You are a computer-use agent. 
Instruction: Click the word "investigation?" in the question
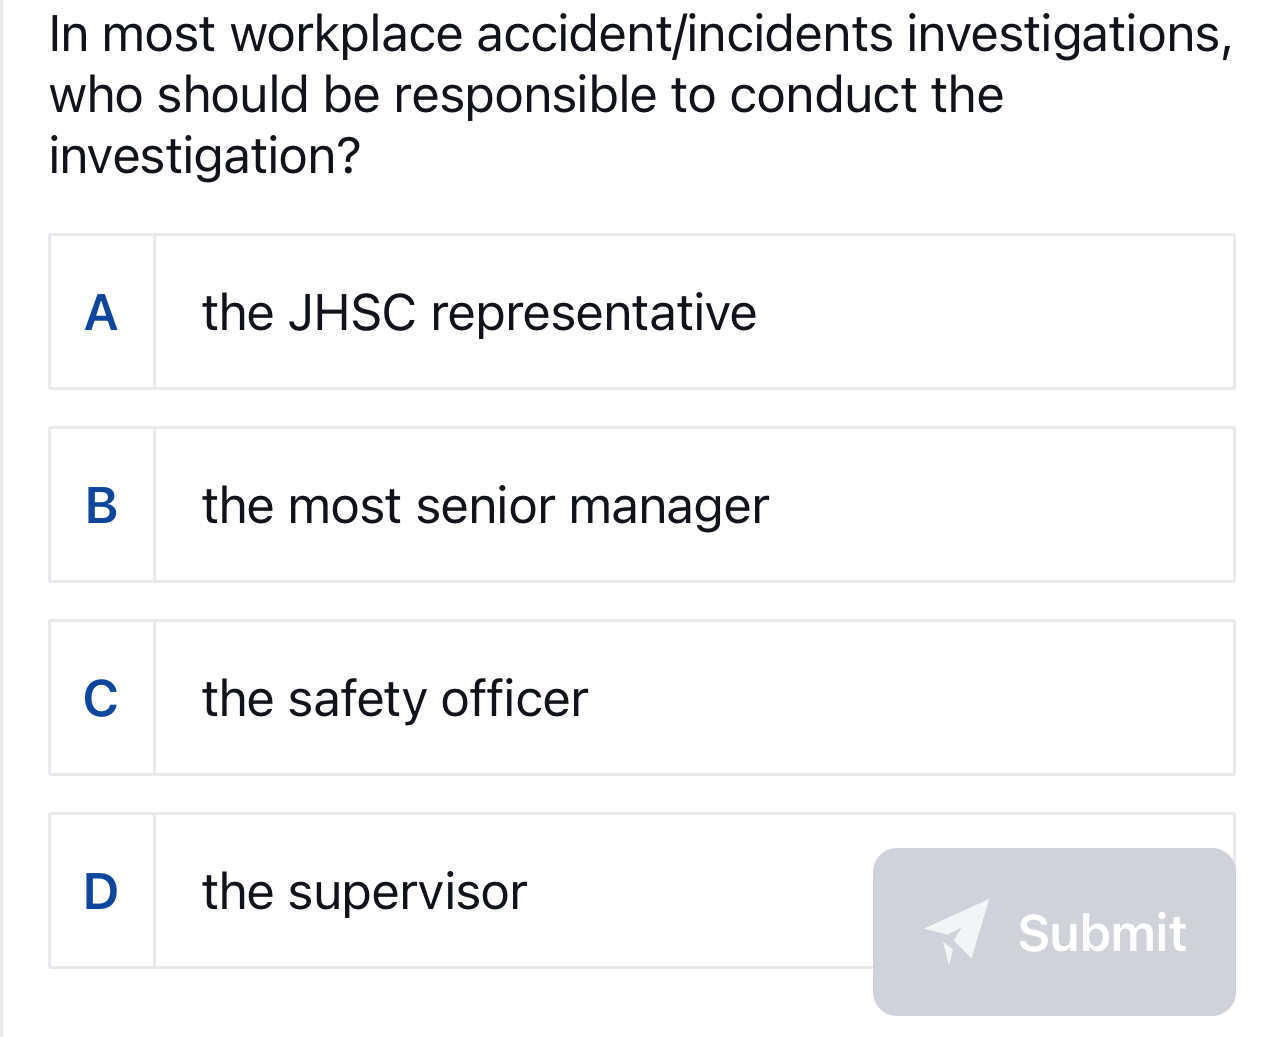pos(204,156)
